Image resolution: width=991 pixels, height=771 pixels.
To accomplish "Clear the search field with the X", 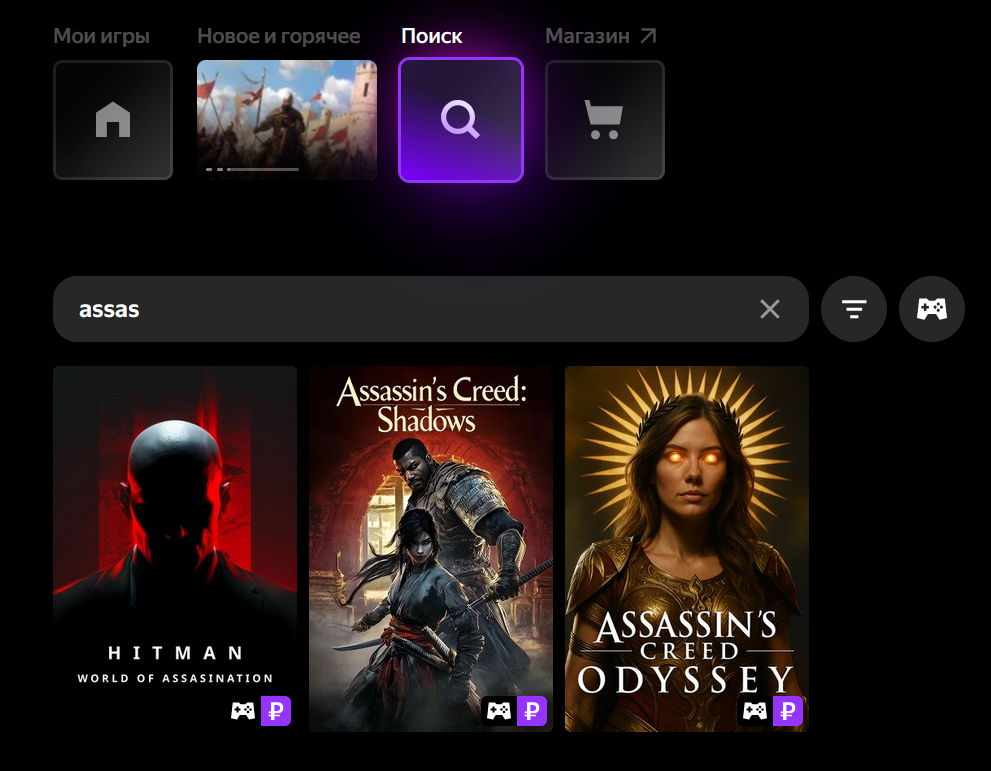I will click(769, 309).
